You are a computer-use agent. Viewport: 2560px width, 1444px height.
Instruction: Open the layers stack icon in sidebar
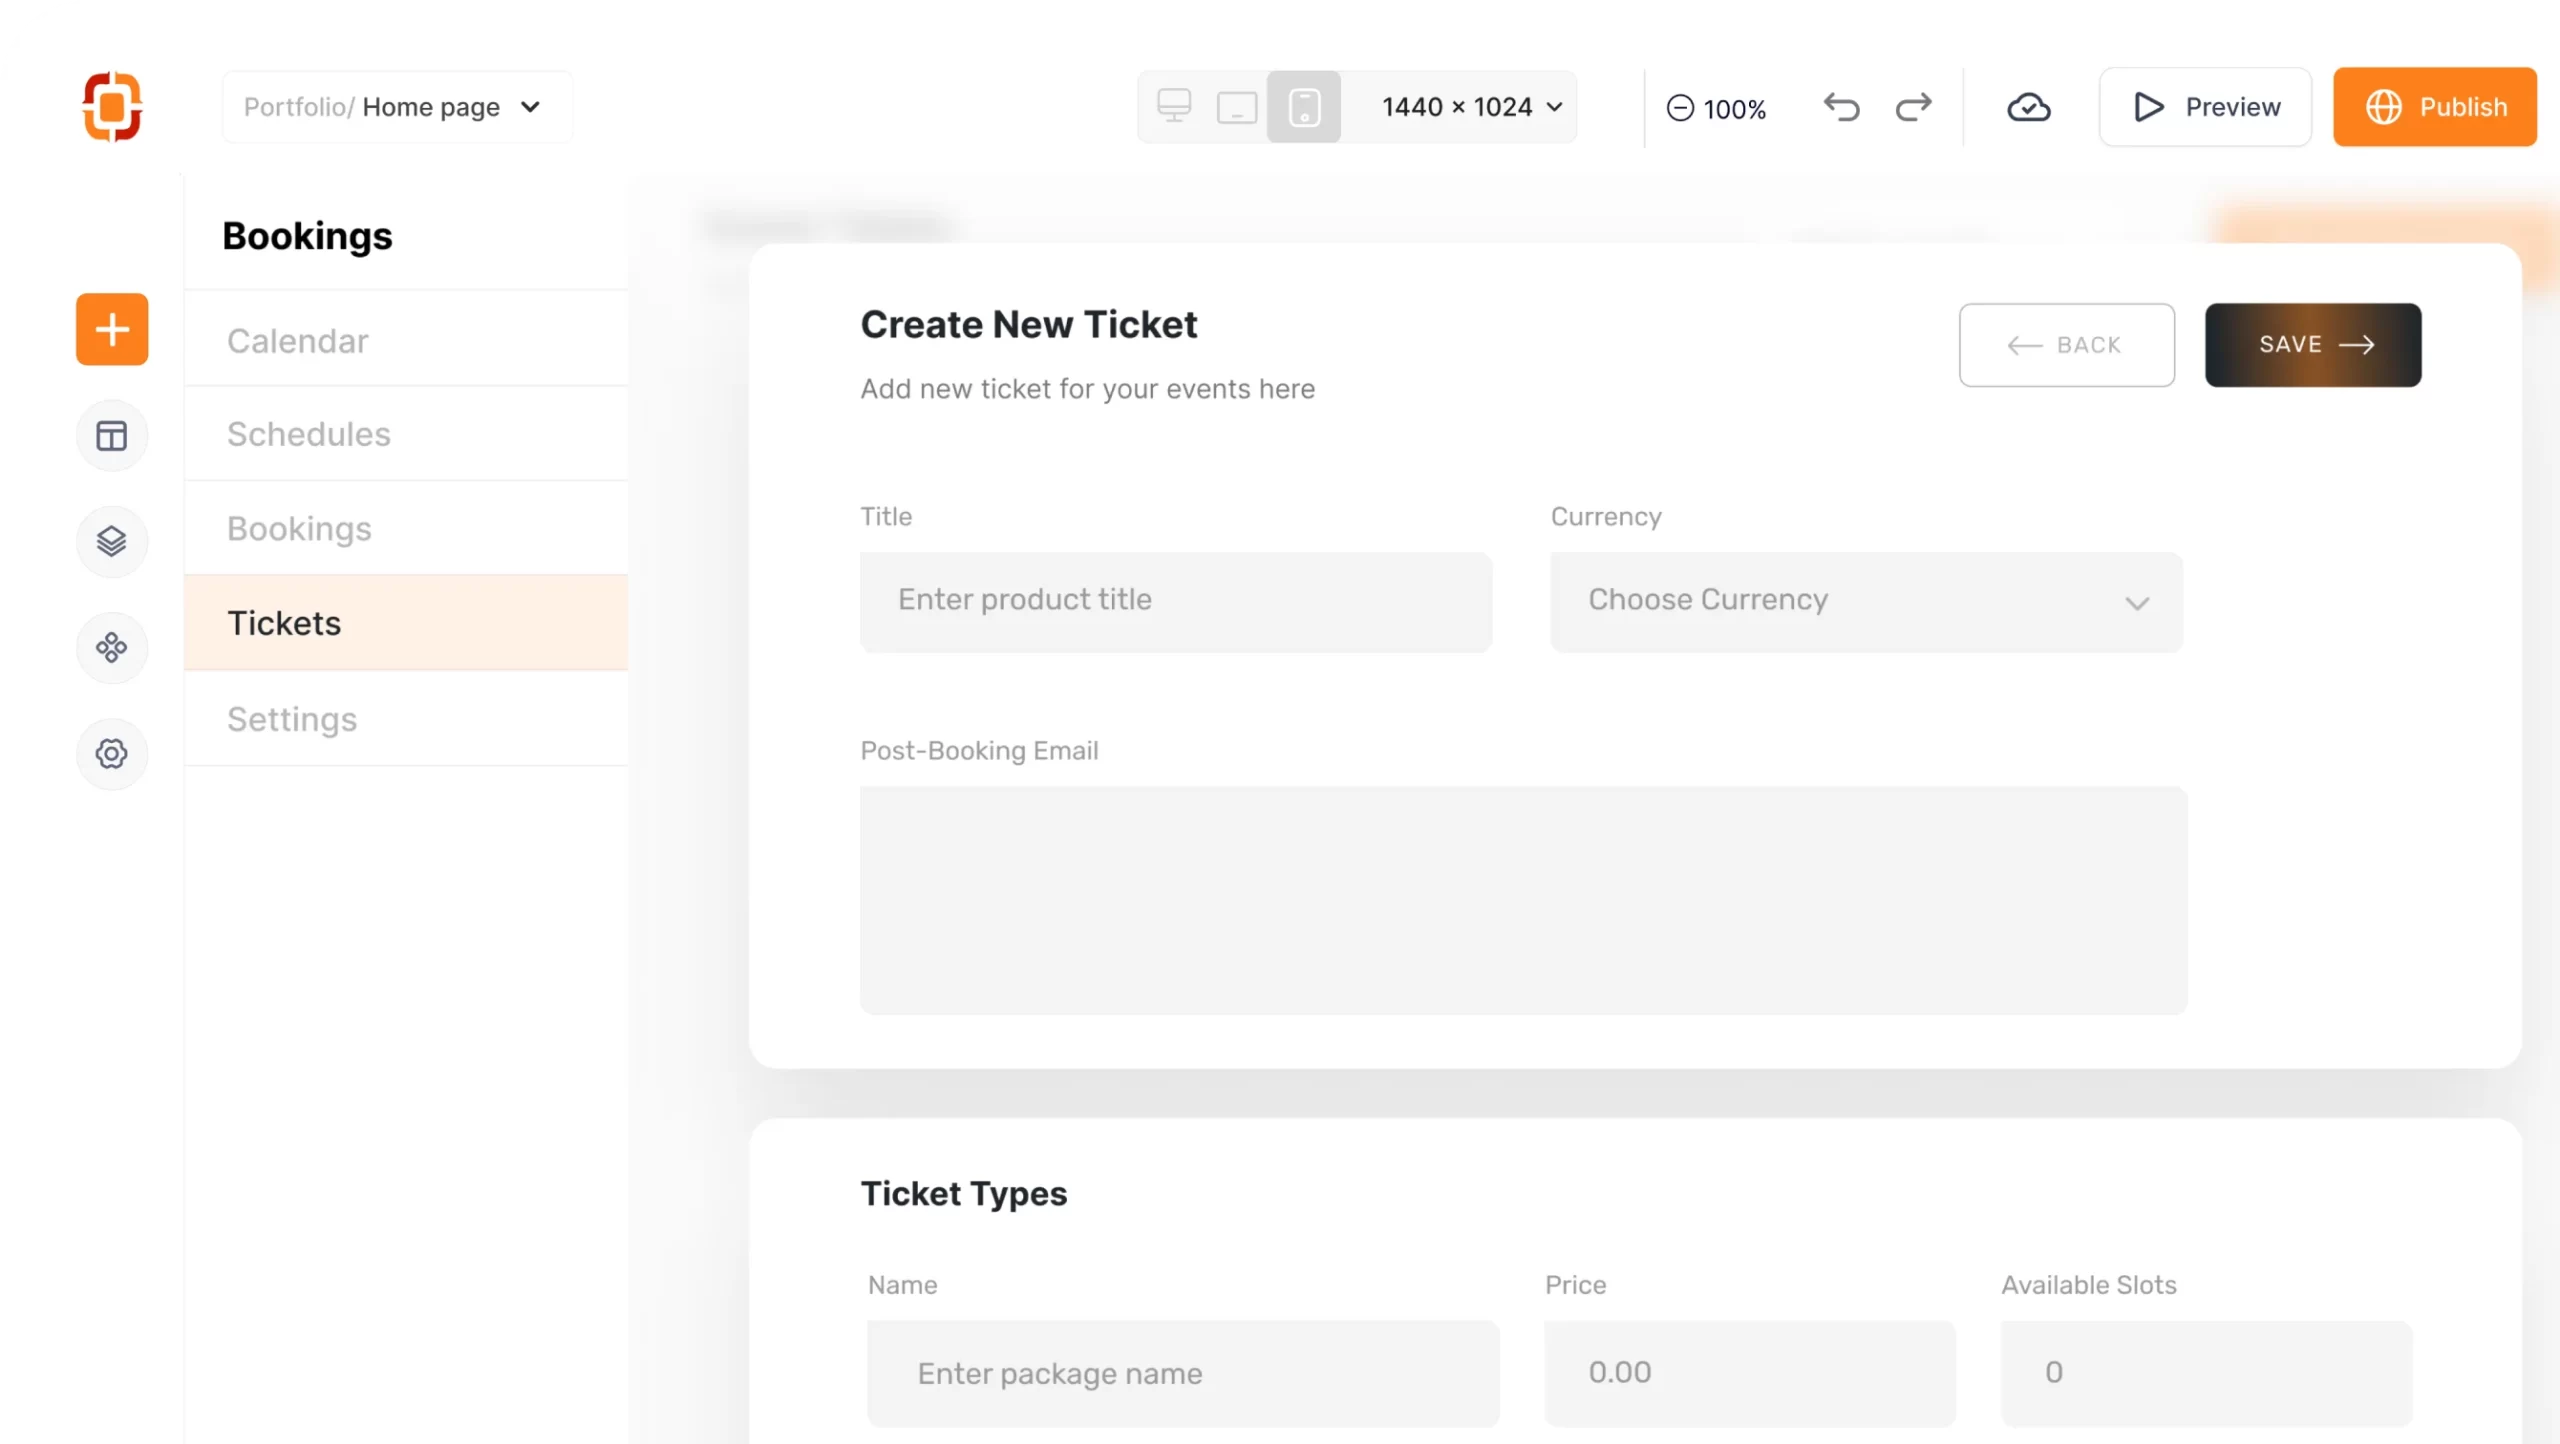pyautogui.click(x=112, y=541)
